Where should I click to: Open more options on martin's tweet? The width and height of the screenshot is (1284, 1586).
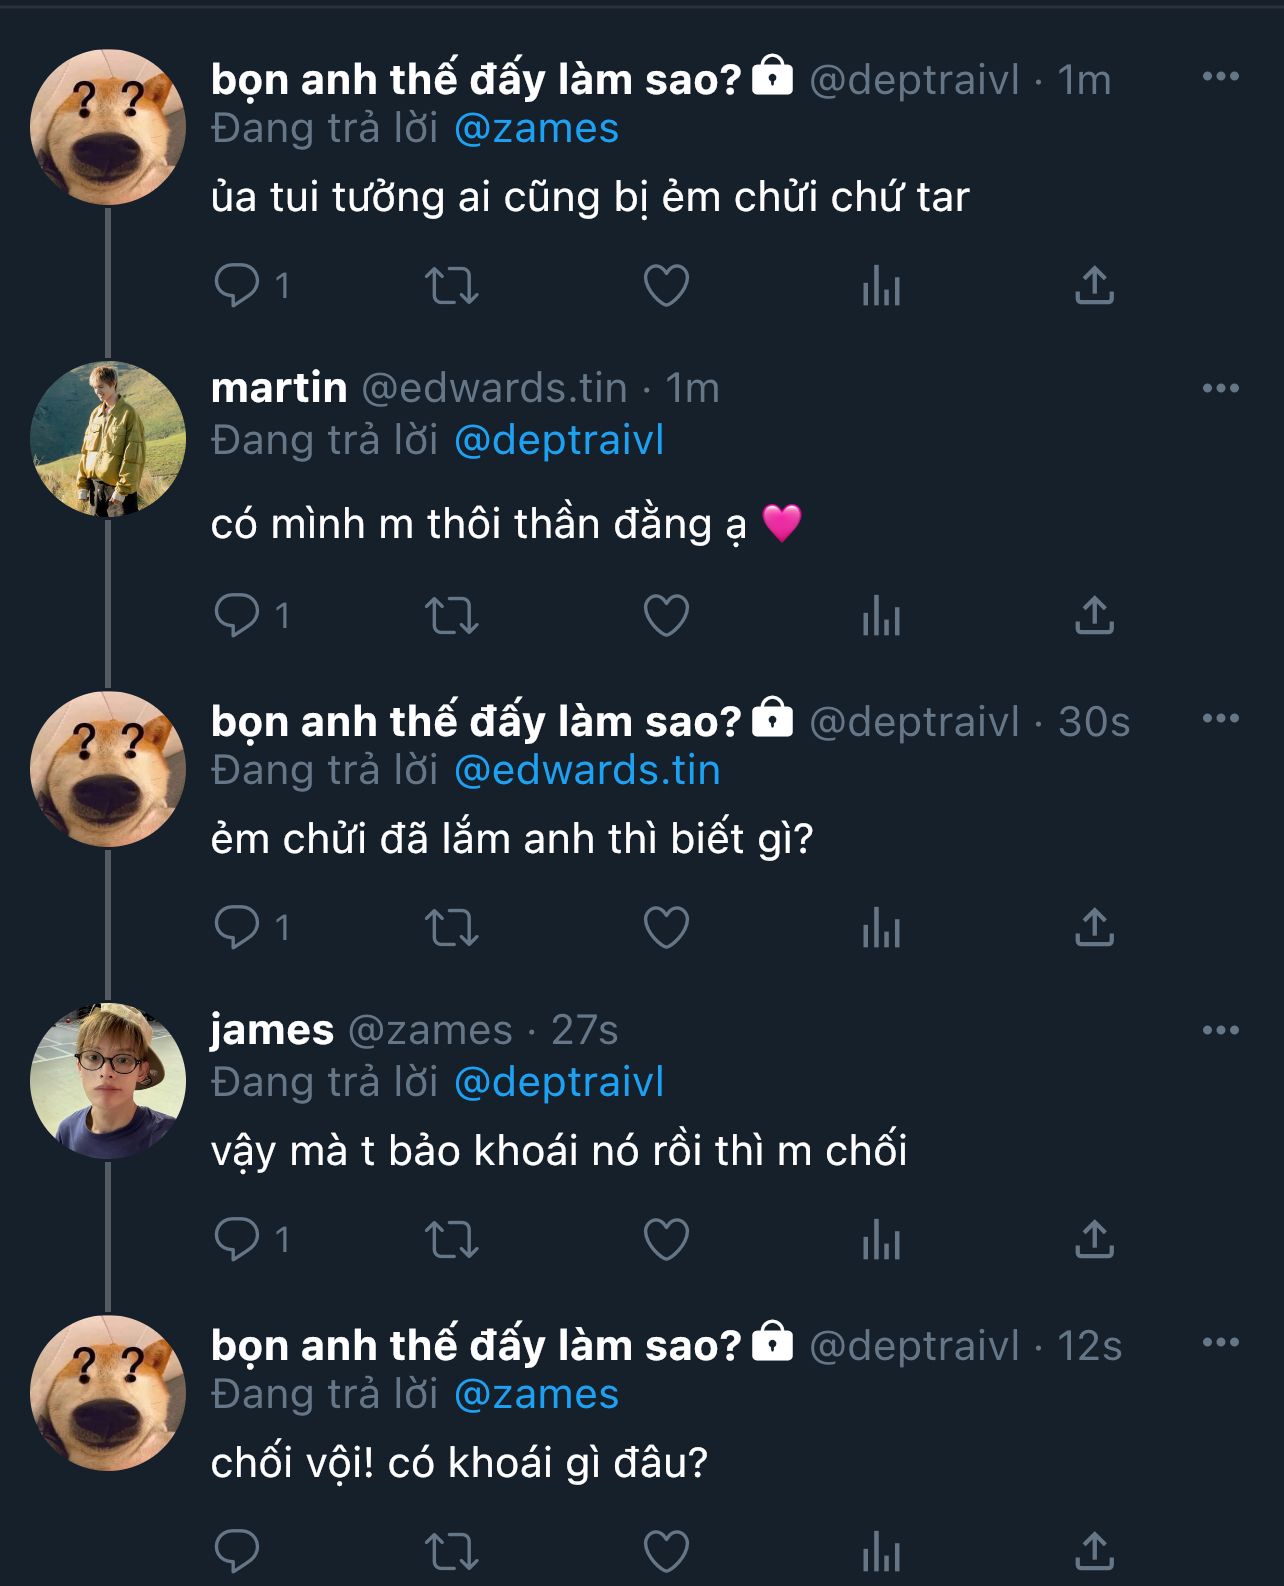(x=1220, y=389)
